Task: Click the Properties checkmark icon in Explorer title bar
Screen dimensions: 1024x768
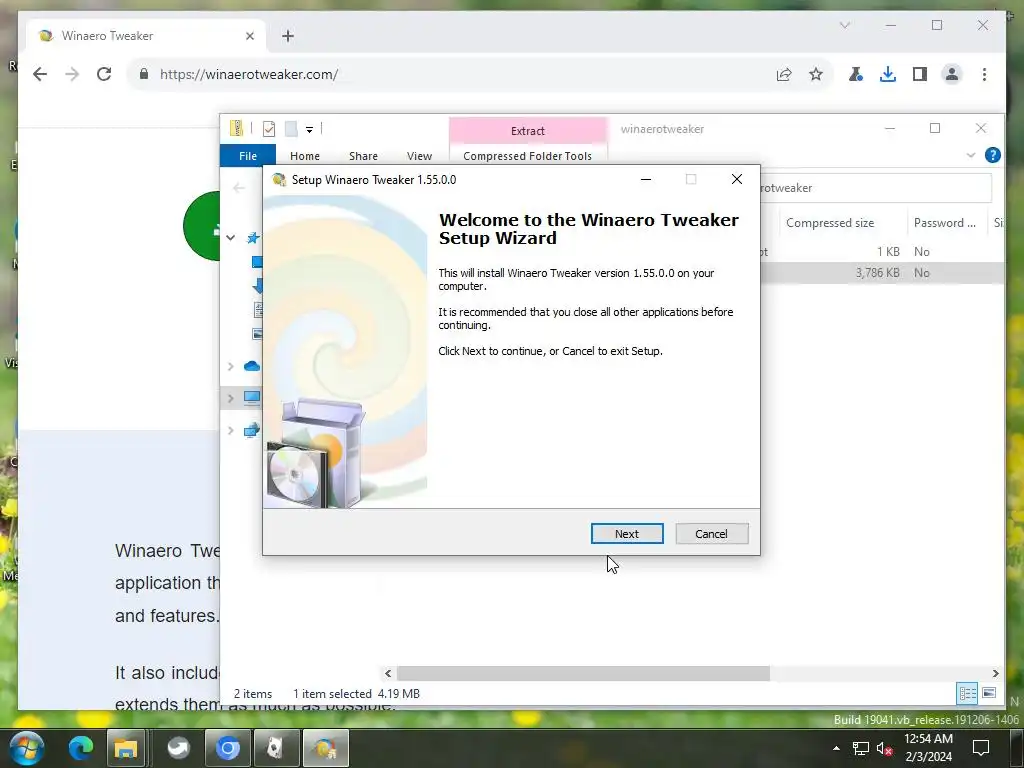Action: pyautogui.click(x=268, y=129)
